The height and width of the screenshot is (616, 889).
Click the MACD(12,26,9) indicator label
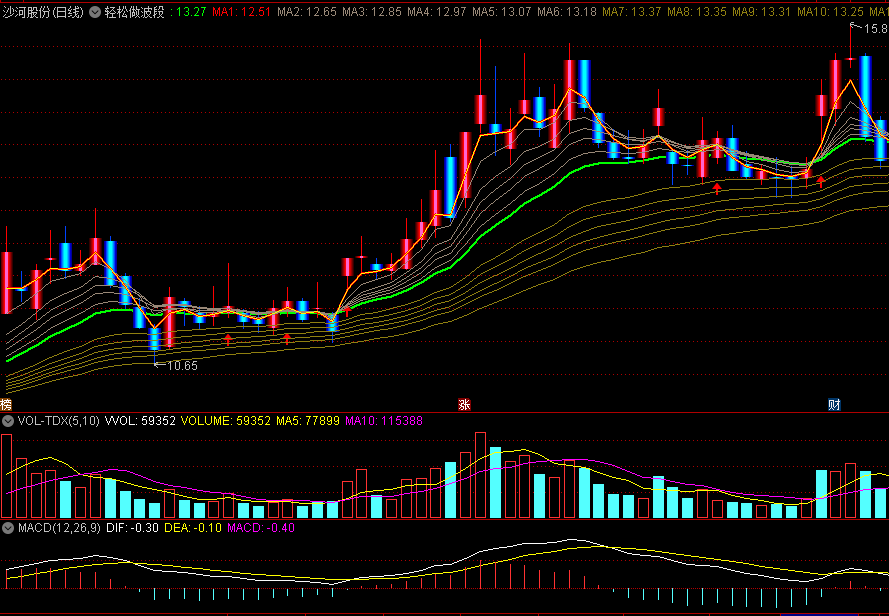click(x=59, y=528)
